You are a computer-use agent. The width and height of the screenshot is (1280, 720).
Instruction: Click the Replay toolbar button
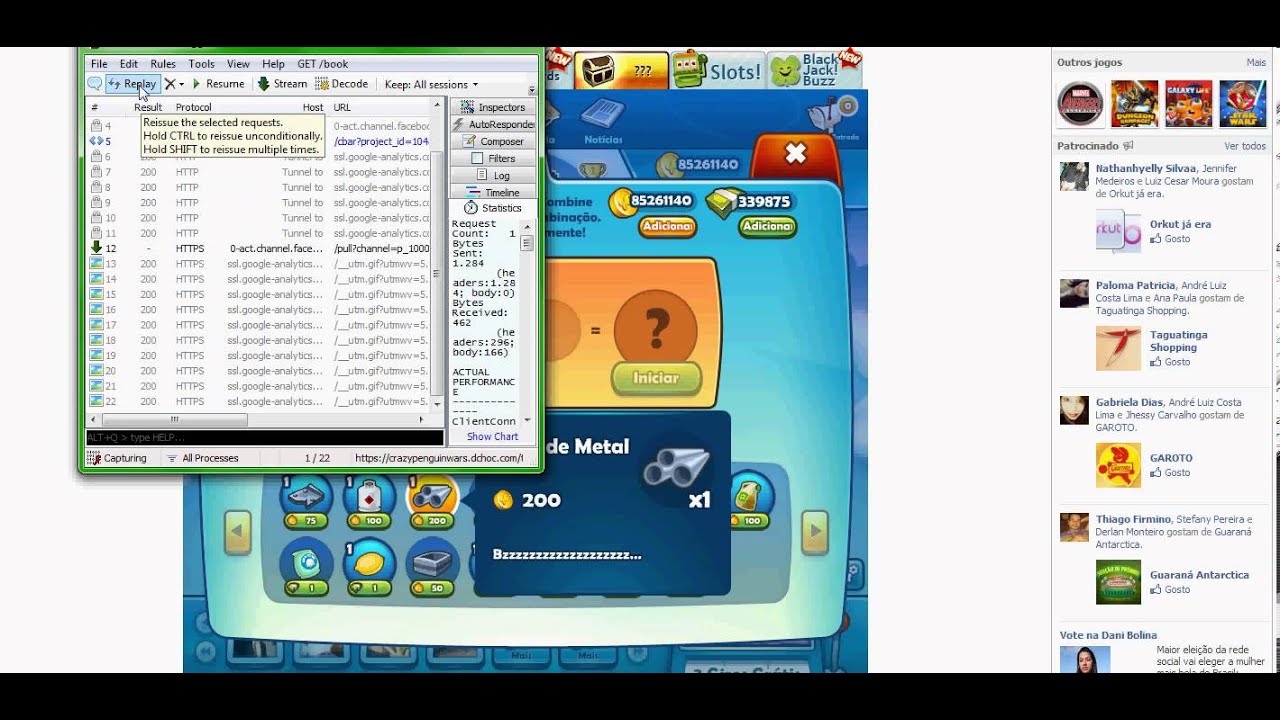[133, 84]
